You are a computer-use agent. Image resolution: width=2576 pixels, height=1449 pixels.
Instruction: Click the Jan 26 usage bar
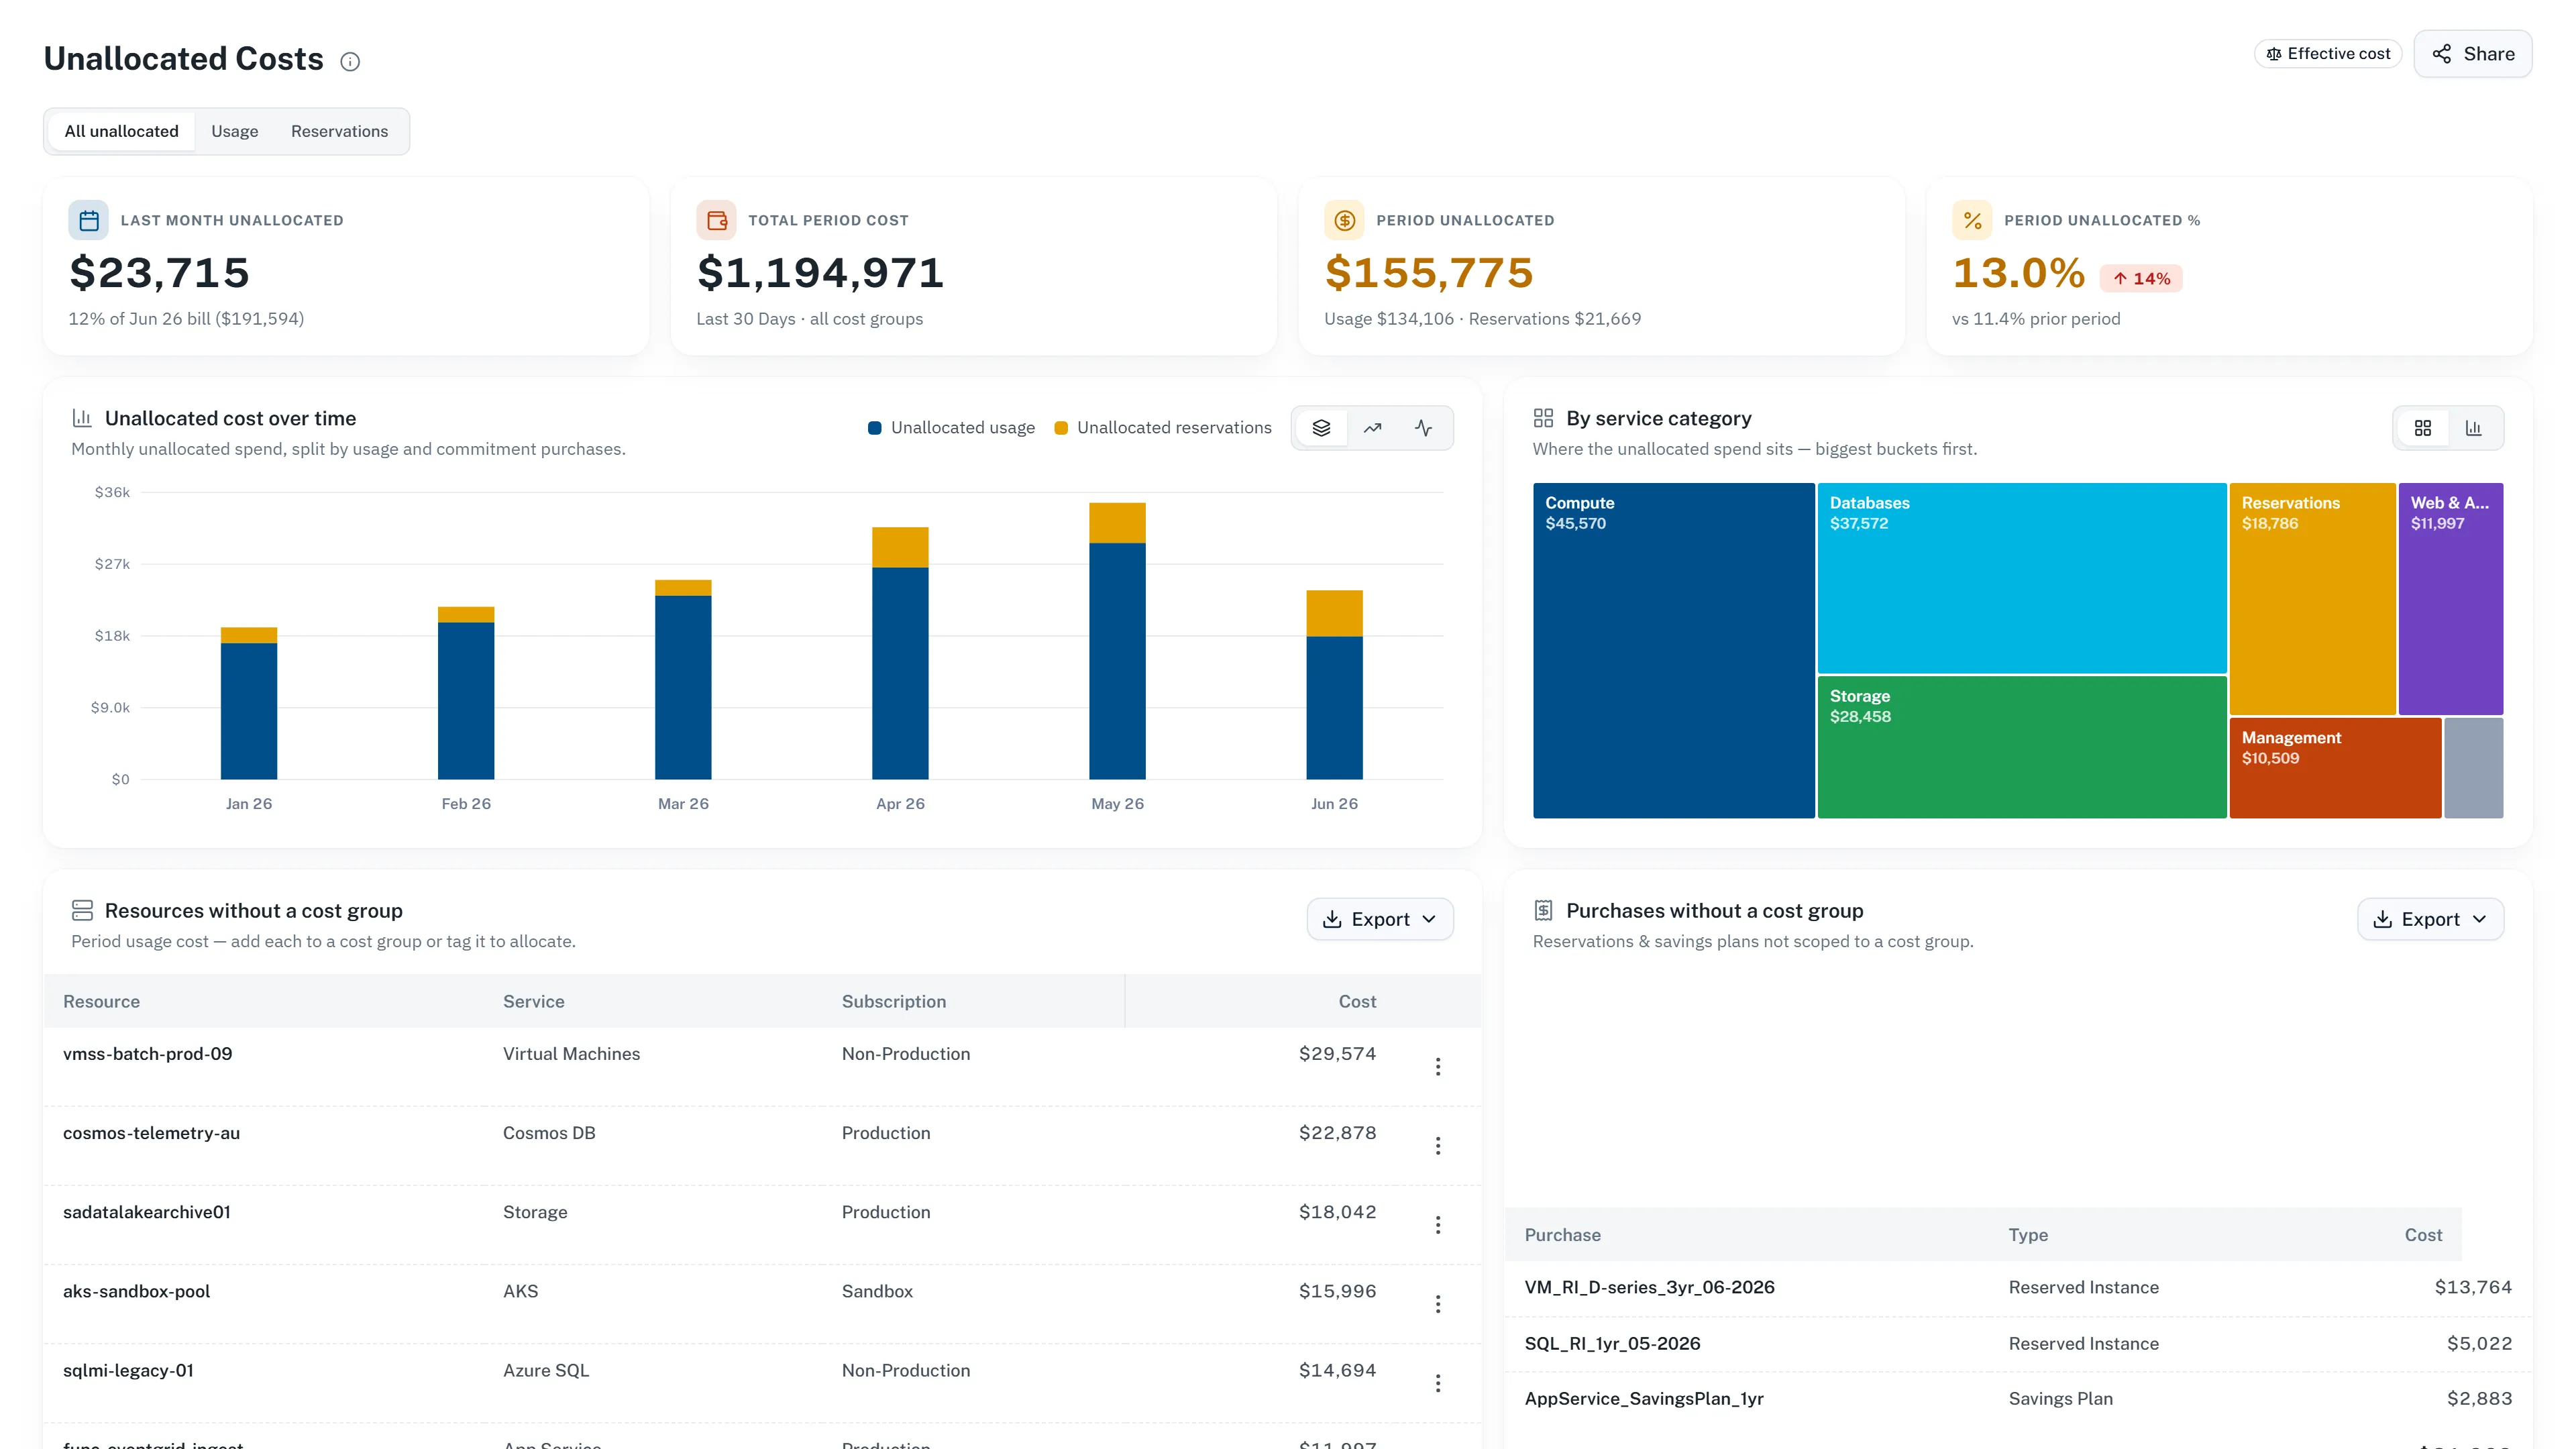coord(249,711)
